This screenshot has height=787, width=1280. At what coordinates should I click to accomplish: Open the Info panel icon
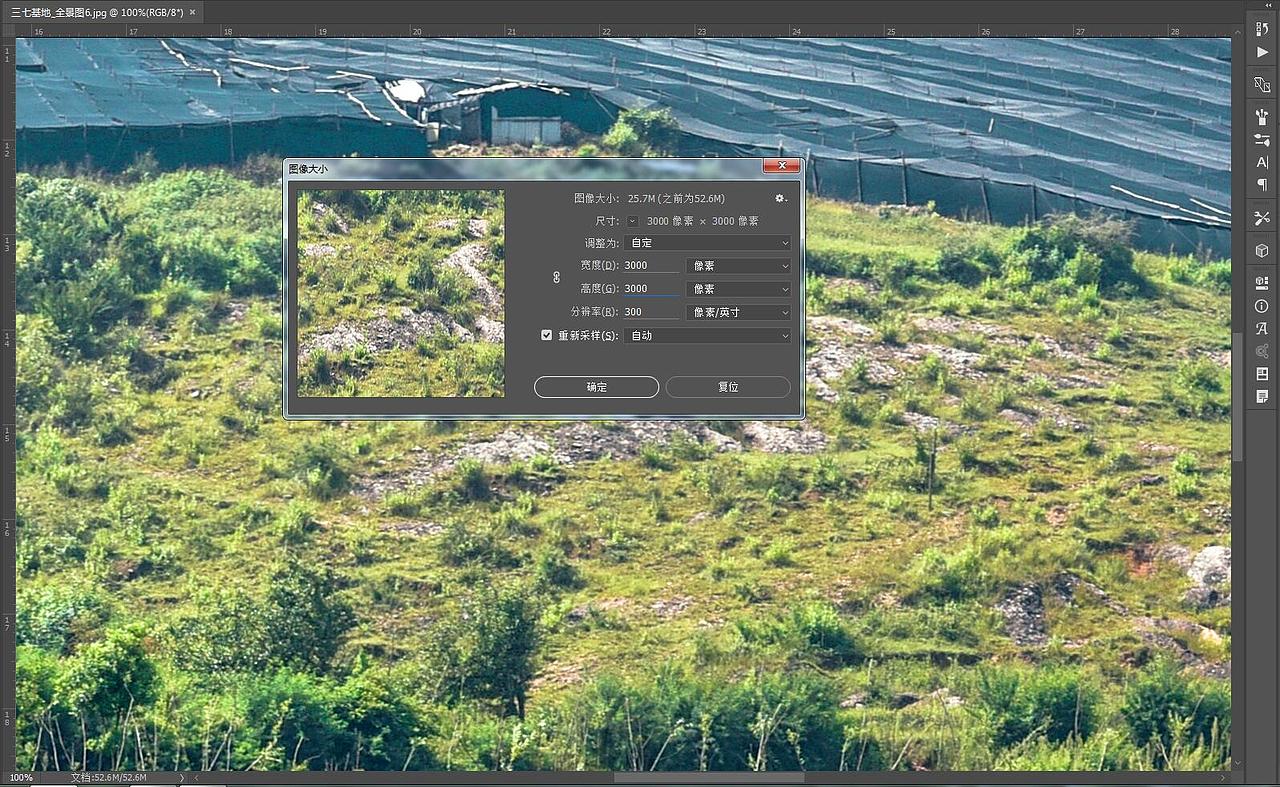tap(1262, 305)
